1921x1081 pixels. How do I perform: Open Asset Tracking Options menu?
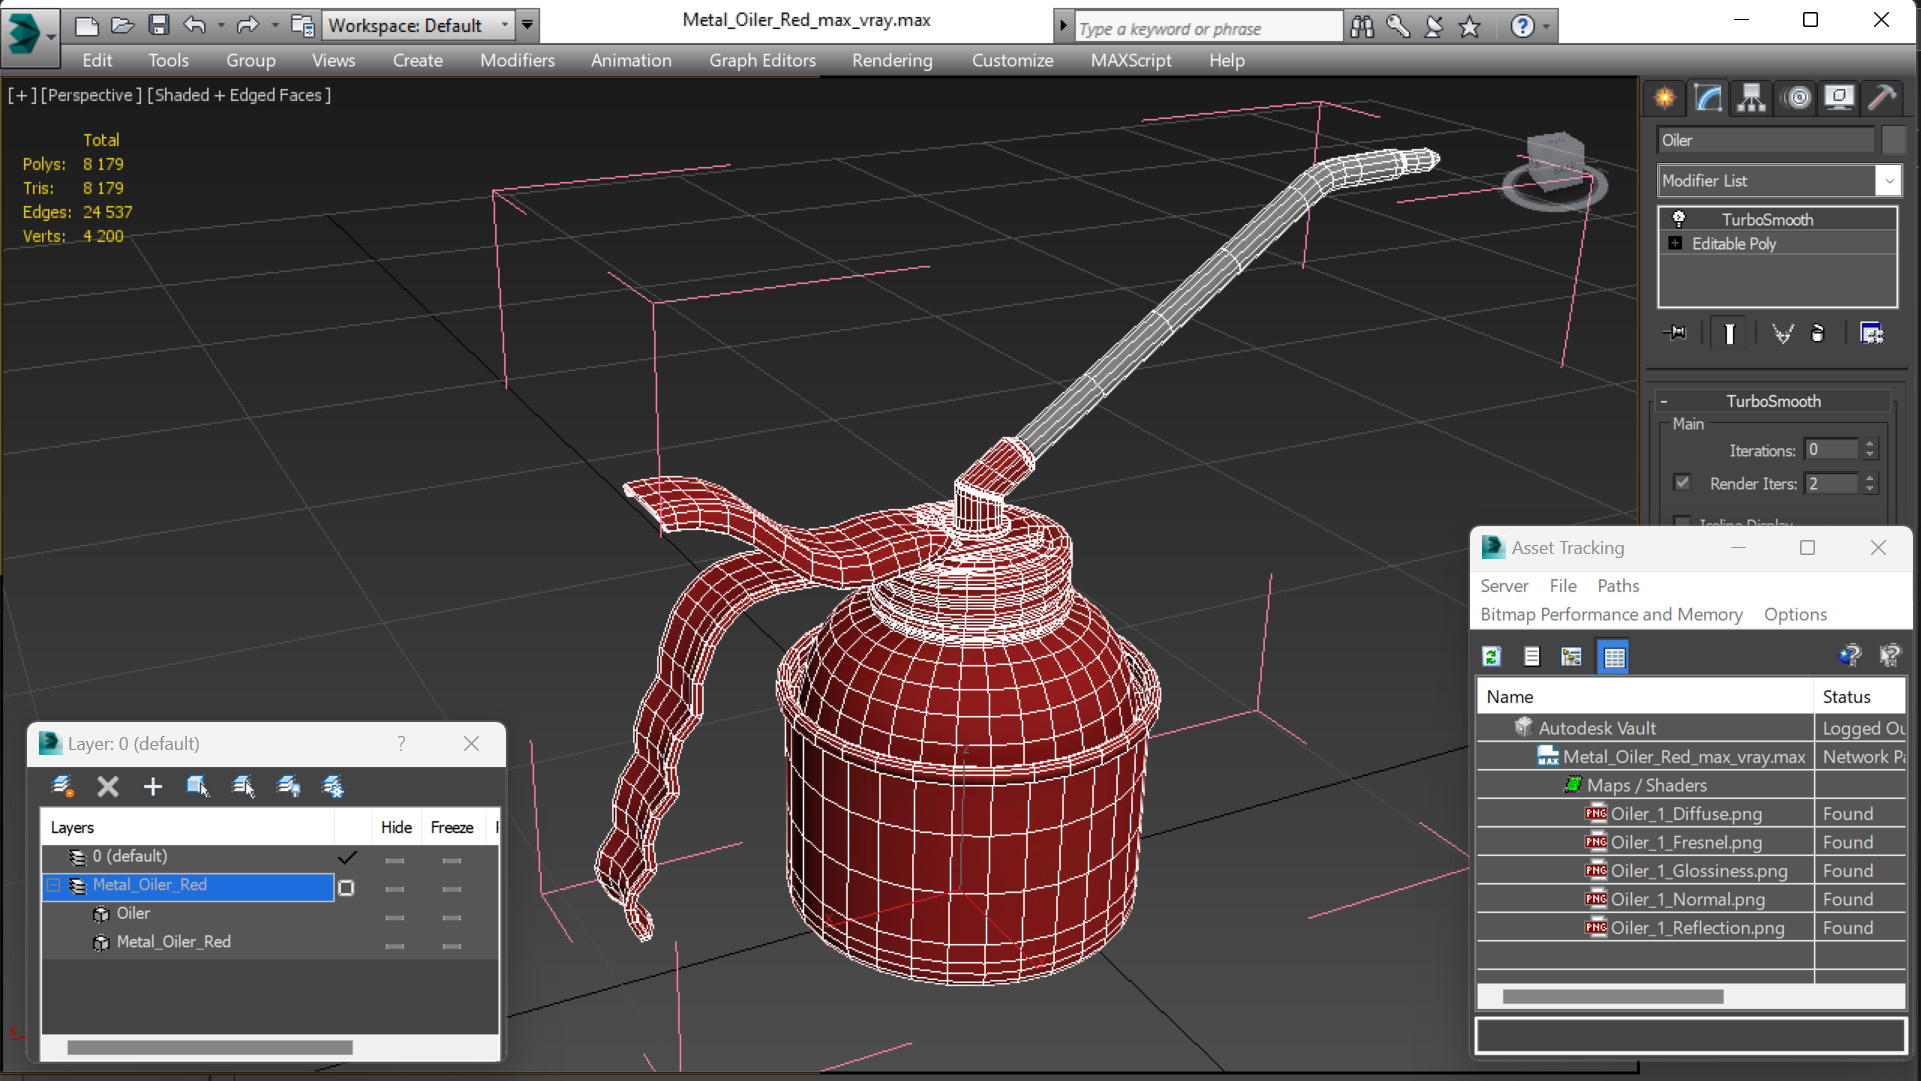click(x=1795, y=614)
